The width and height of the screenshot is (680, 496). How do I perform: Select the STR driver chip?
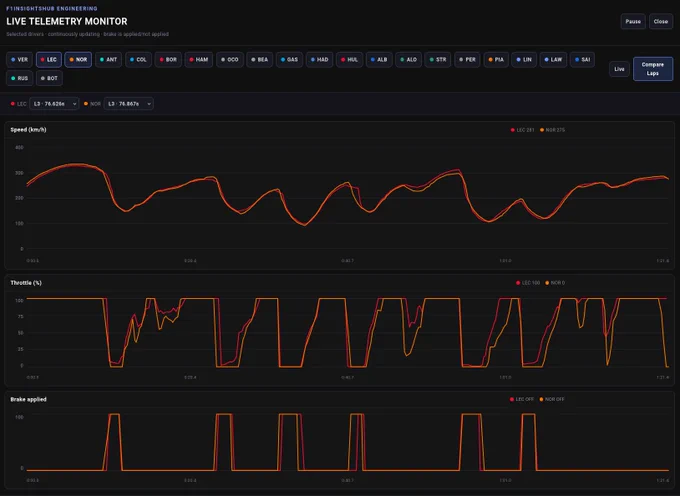coord(438,60)
